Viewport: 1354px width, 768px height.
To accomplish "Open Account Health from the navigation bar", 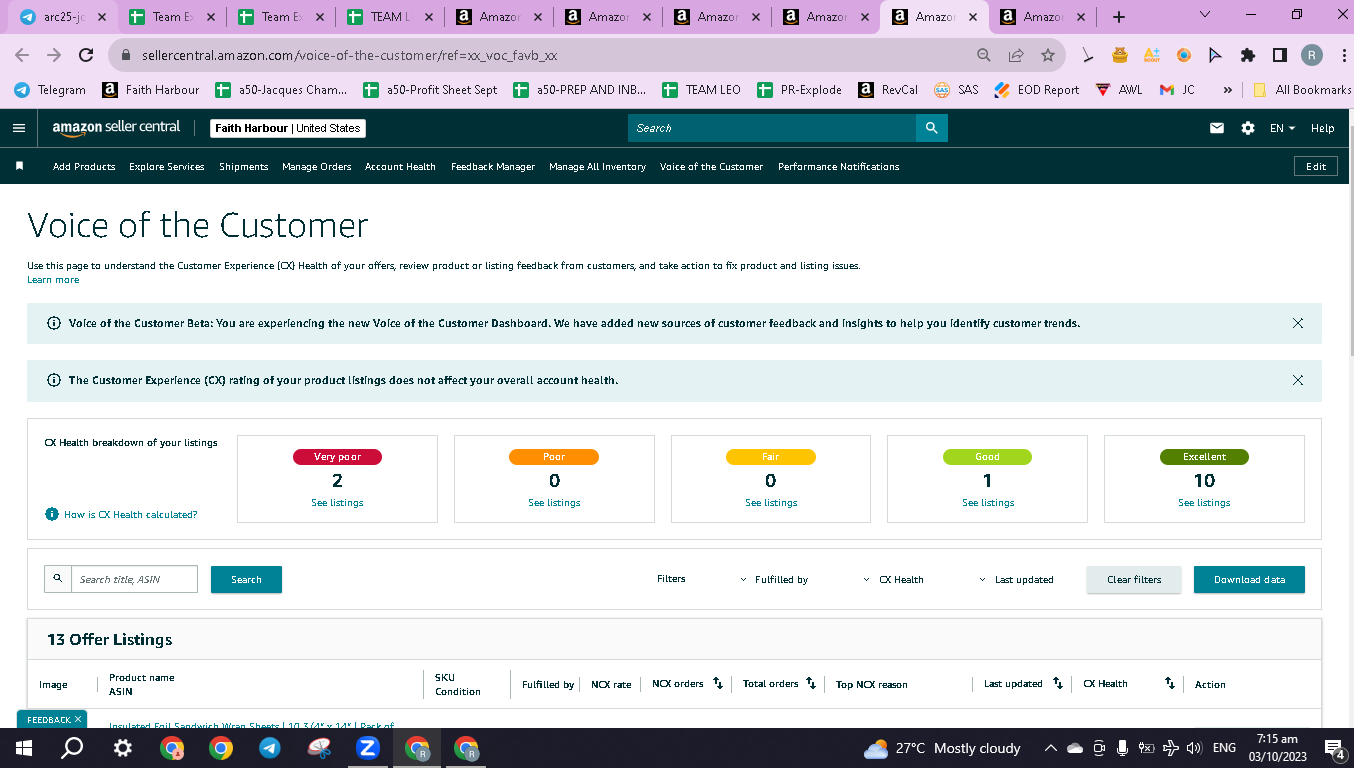I will (x=400, y=166).
